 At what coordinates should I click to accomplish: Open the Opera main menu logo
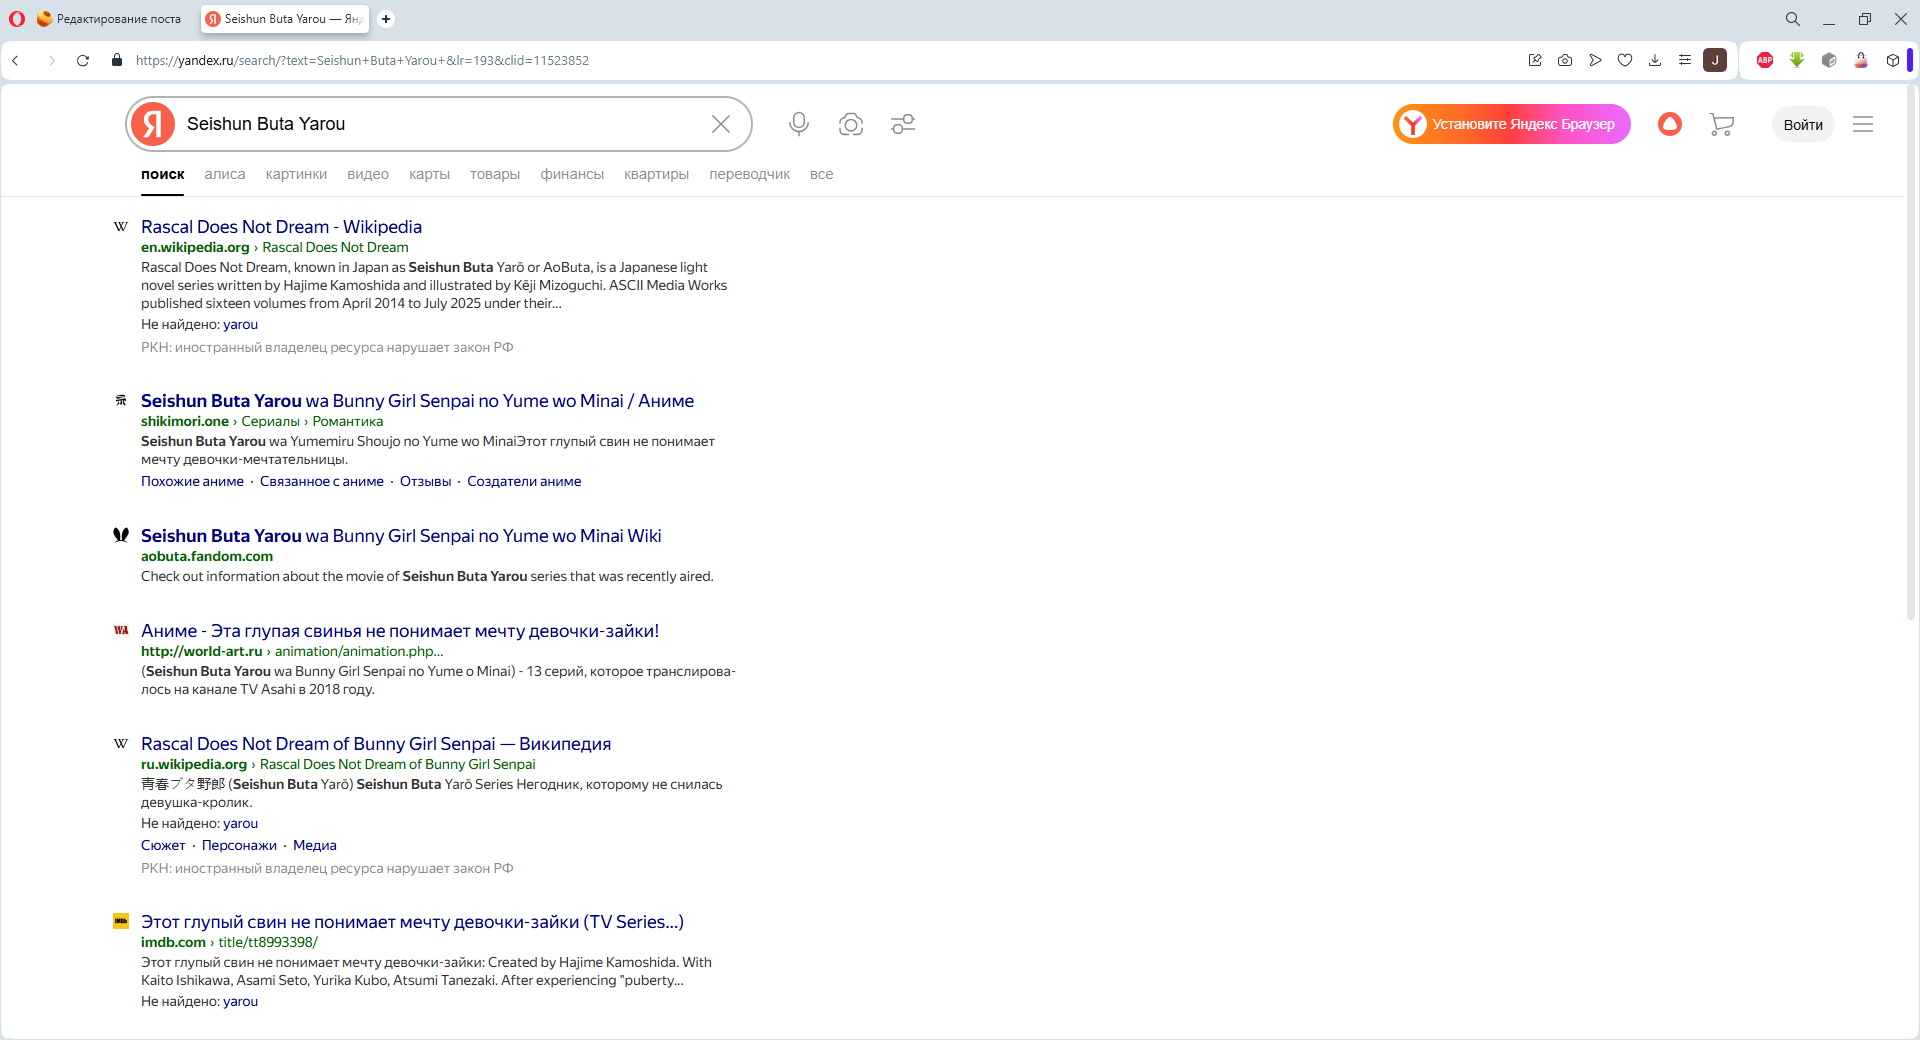click(17, 19)
